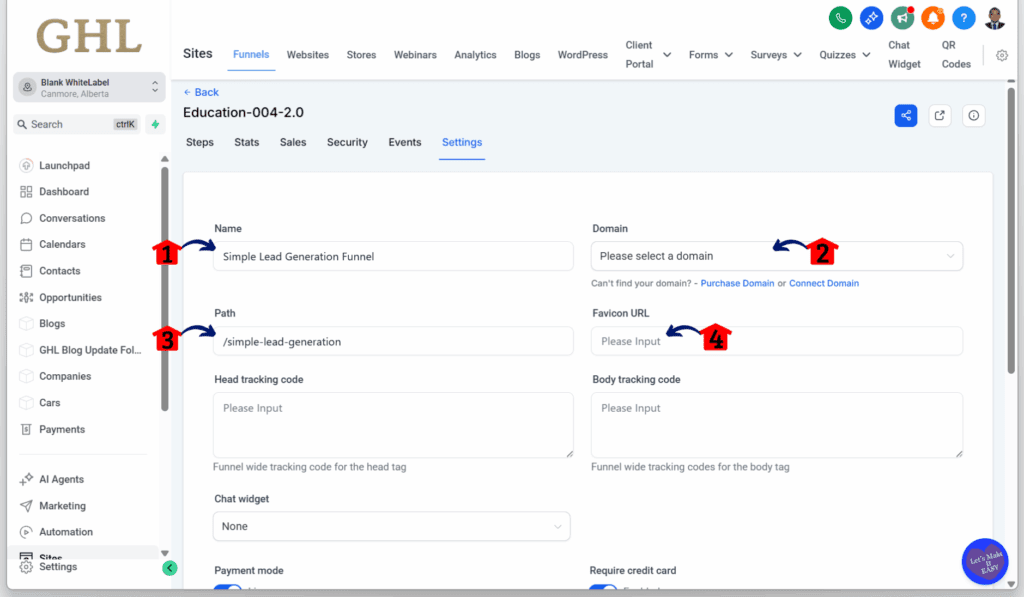This screenshot has height=597, width=1024.
Task: Open the Domain selection dropdown
Action: 776,256
